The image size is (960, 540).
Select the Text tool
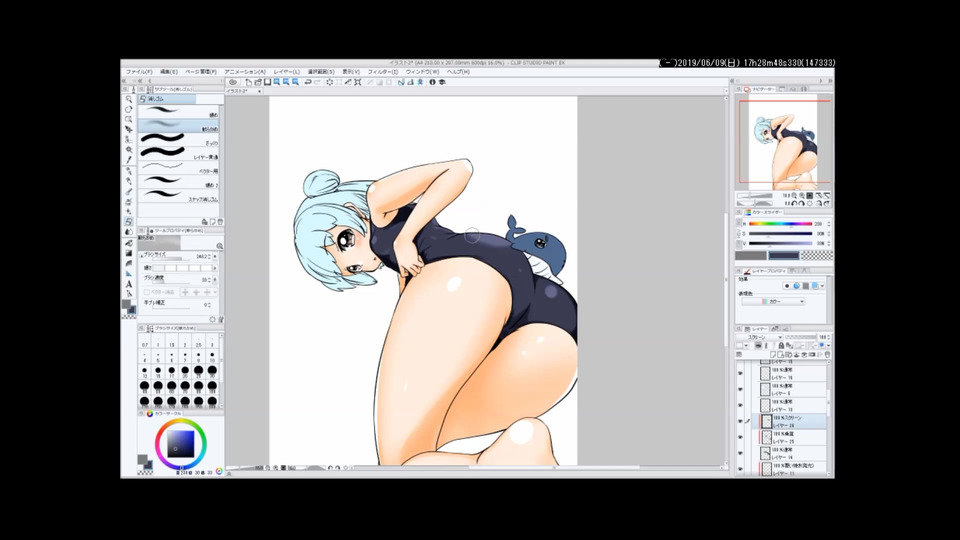129,283
